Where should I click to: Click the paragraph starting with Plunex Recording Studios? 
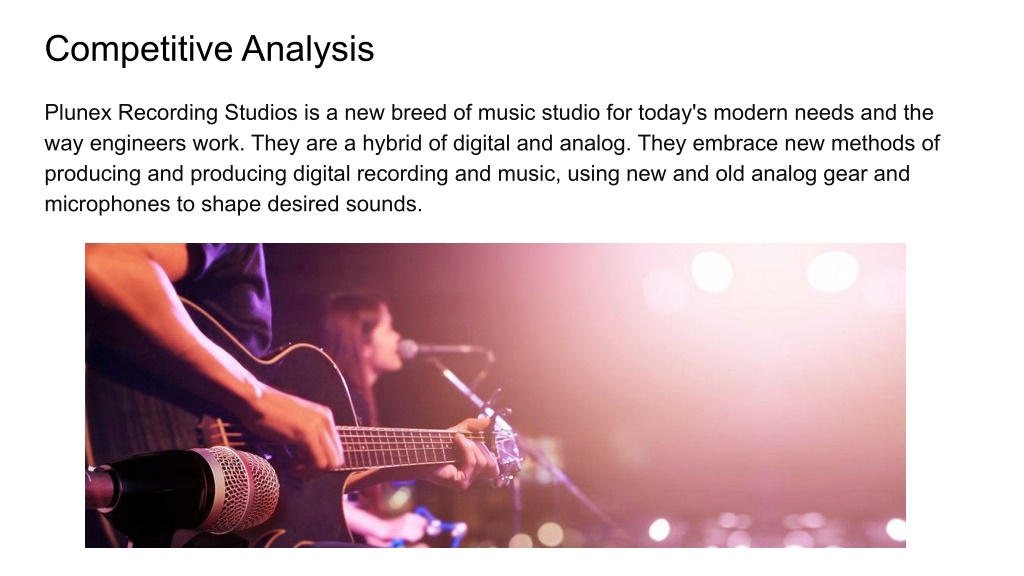[x=492, y=158]
